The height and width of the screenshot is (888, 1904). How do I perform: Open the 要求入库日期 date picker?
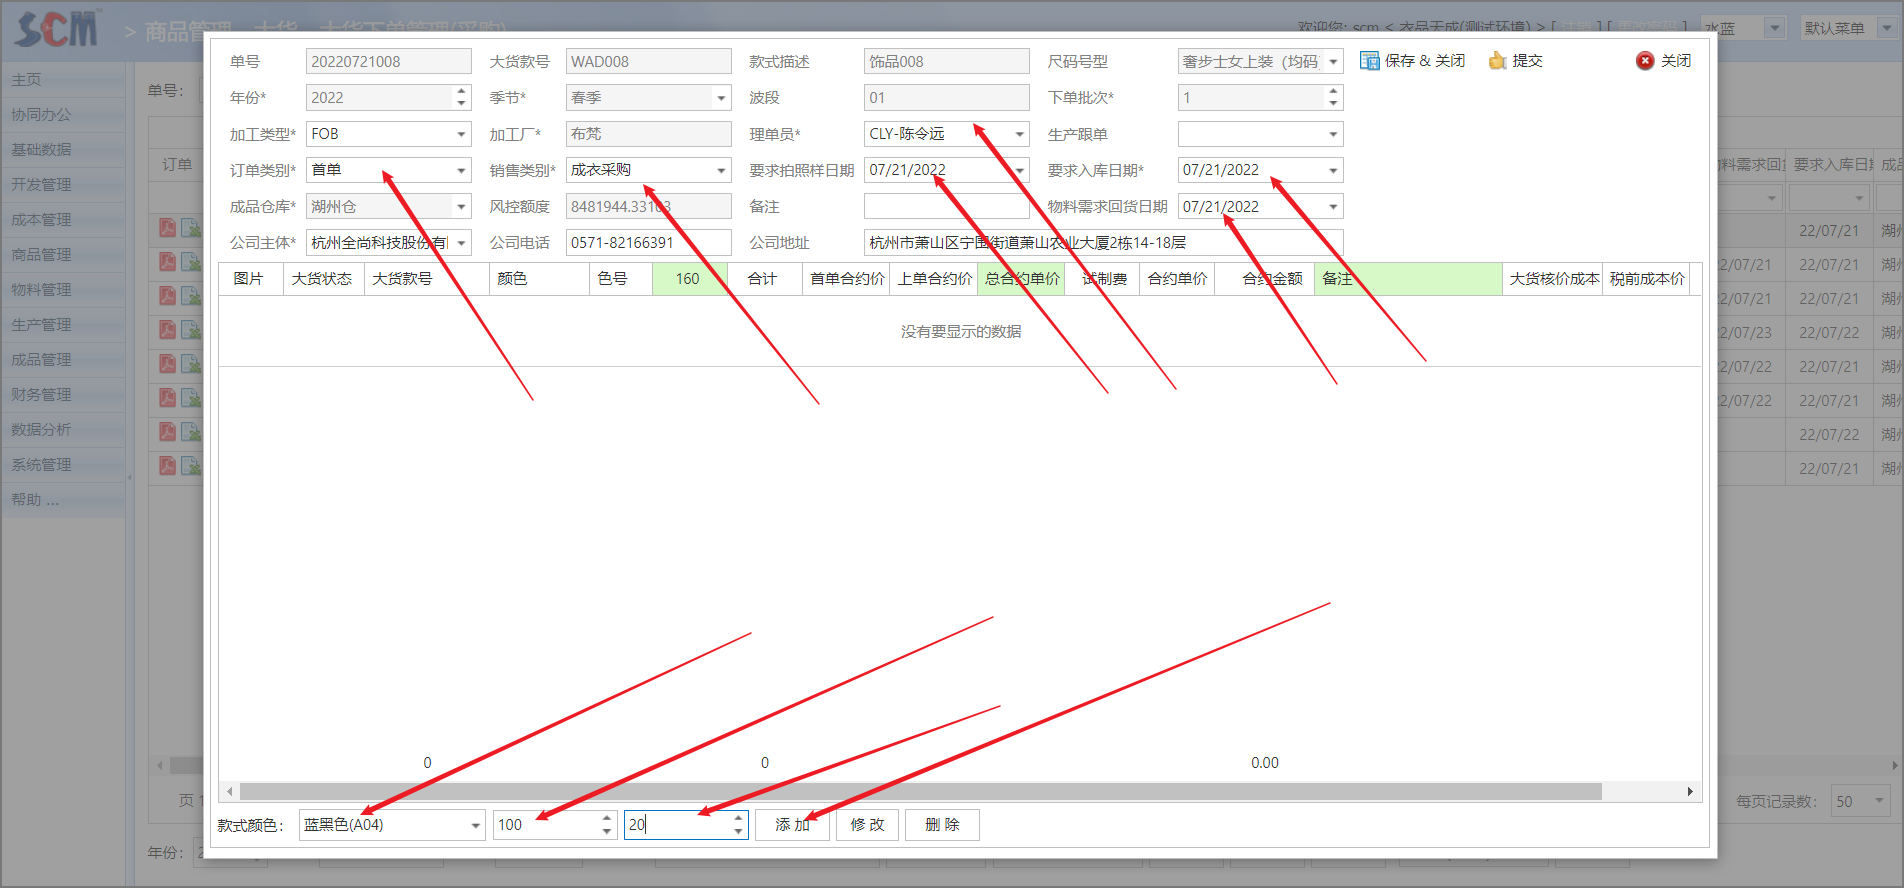(x=1333, y=171)
